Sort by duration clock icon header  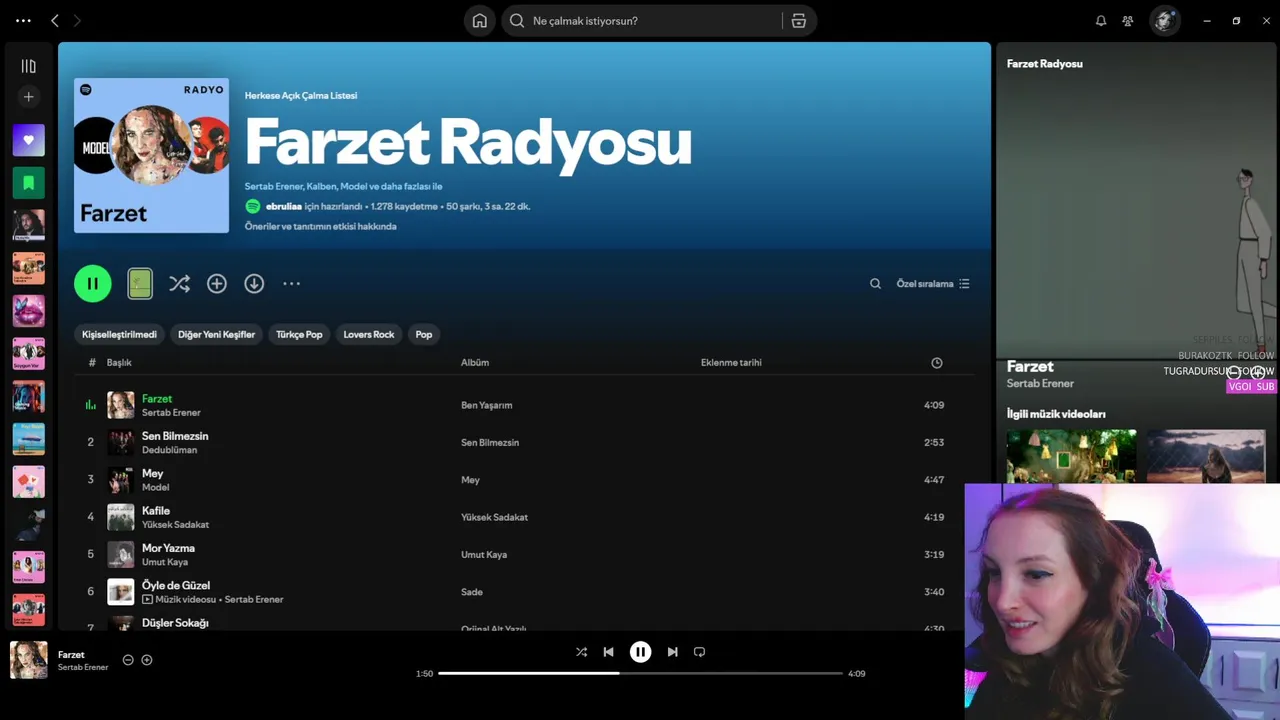pos(937,363)
